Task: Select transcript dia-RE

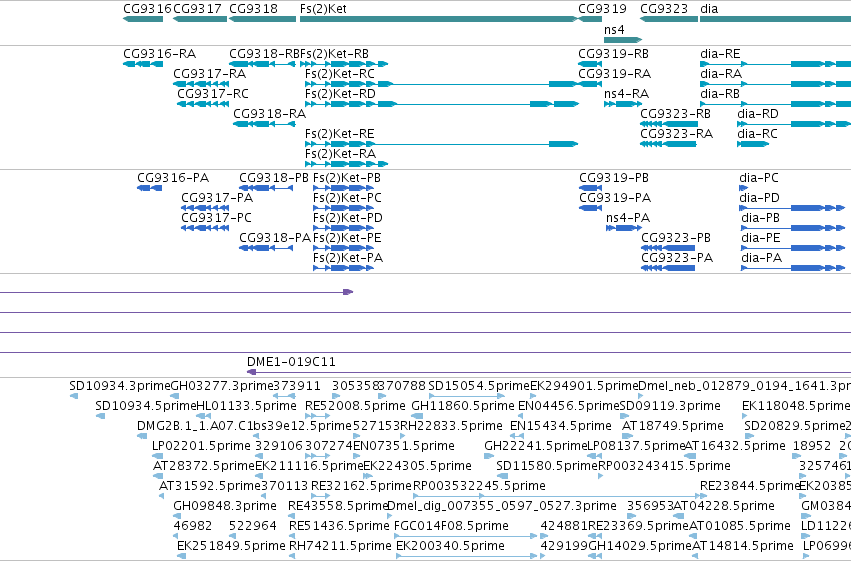Action: (776, 64)
